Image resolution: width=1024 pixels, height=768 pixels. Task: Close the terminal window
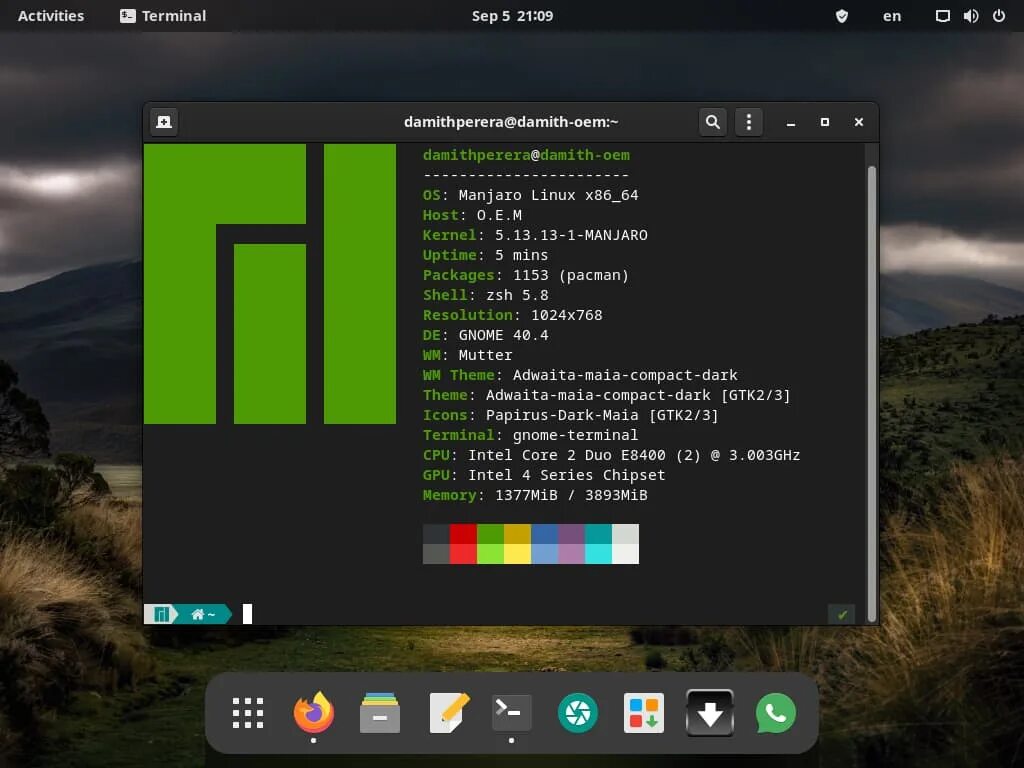pos(859,122)
